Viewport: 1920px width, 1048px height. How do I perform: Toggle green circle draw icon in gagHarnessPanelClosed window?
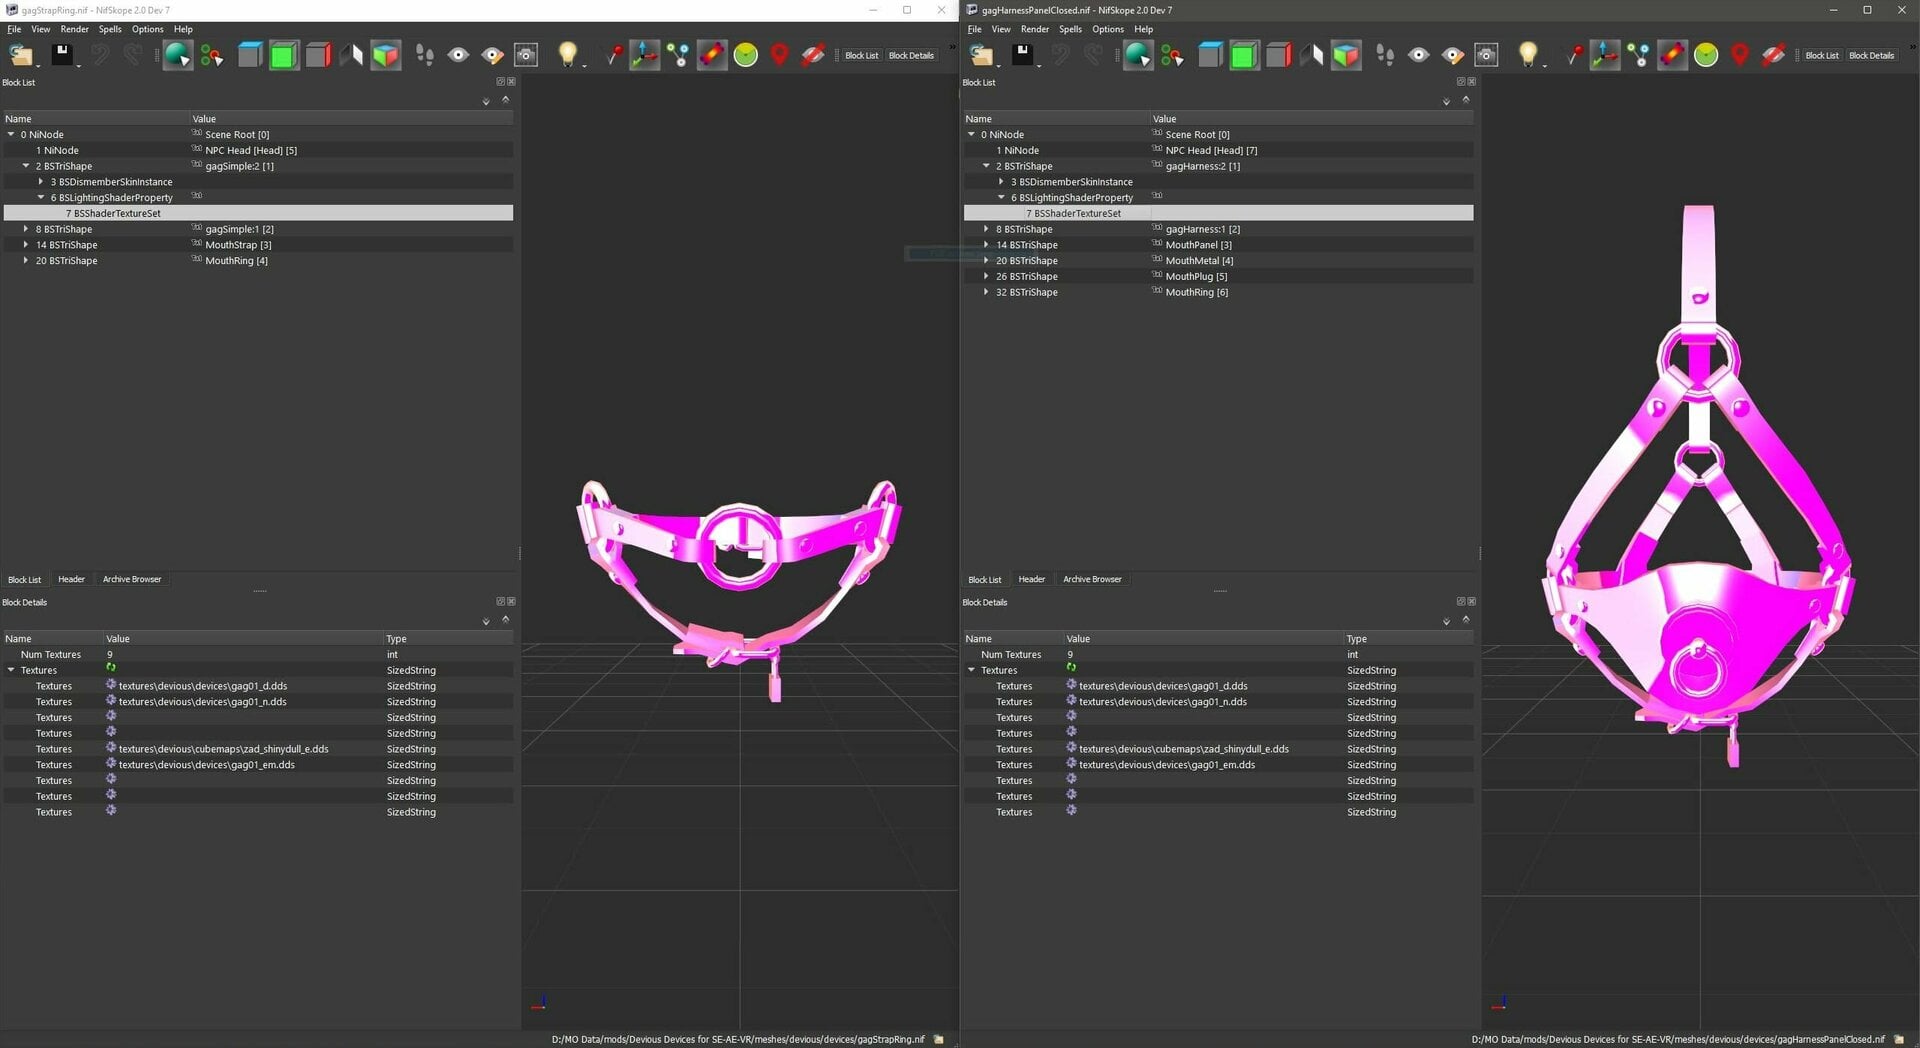coord(1706,55)
